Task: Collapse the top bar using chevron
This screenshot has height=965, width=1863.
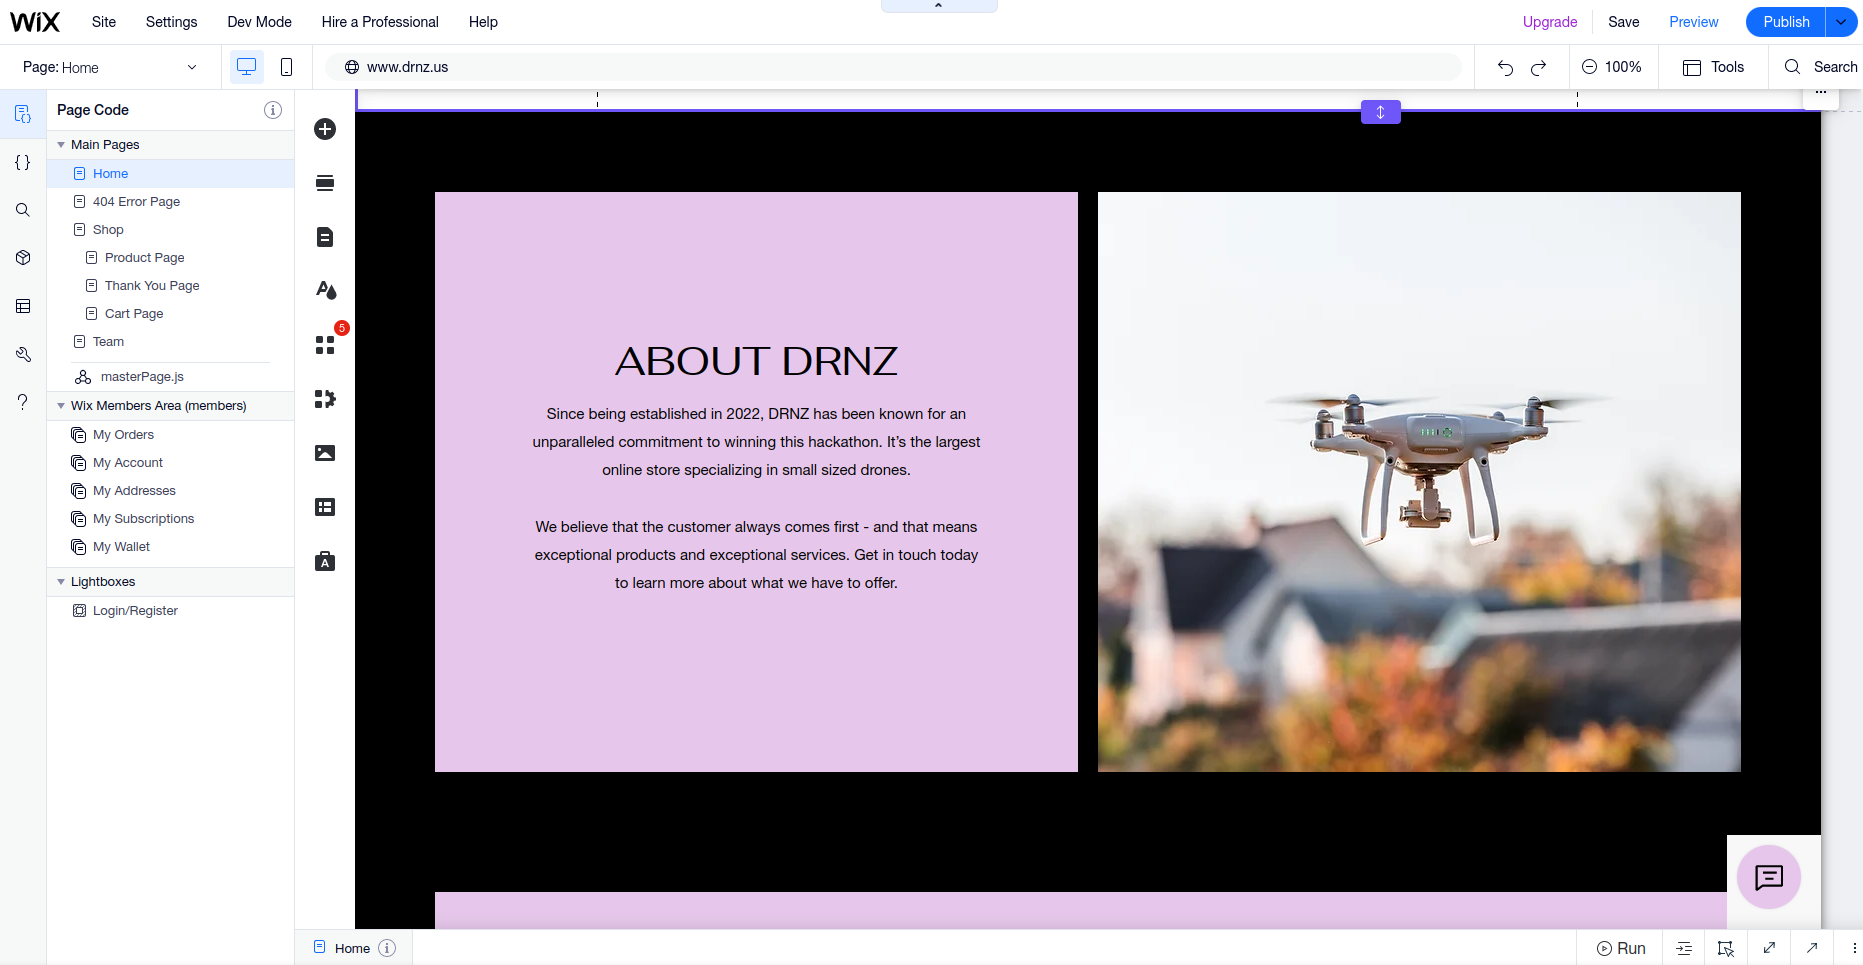Action: (939, 6)
